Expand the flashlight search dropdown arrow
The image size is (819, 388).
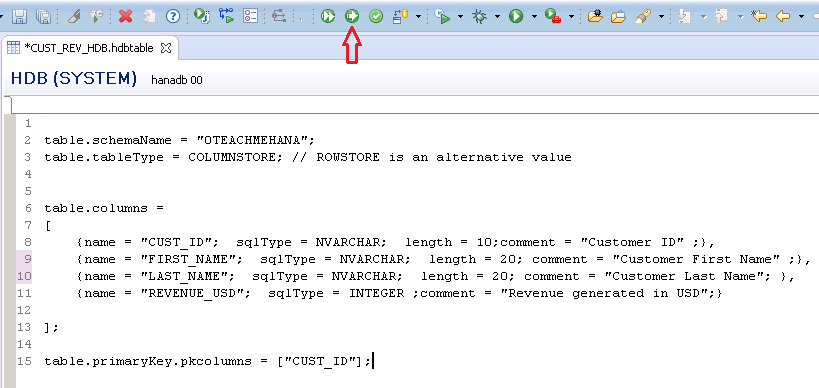click(x=661, y=17)
